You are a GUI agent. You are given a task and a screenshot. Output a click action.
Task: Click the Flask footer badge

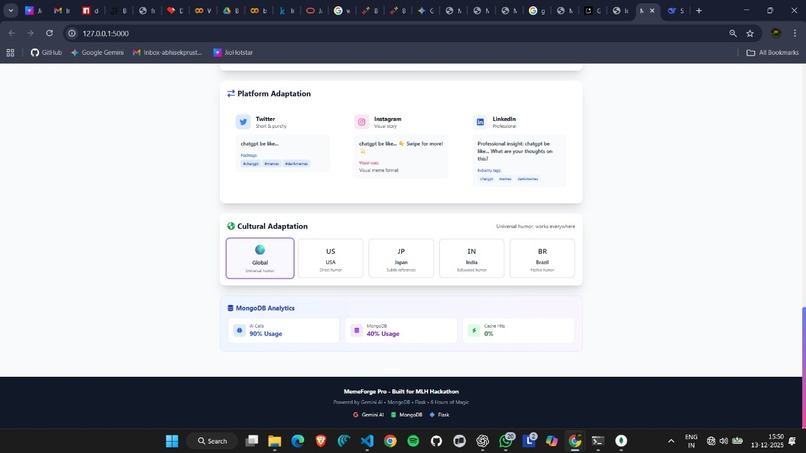[x=439, y=414]
